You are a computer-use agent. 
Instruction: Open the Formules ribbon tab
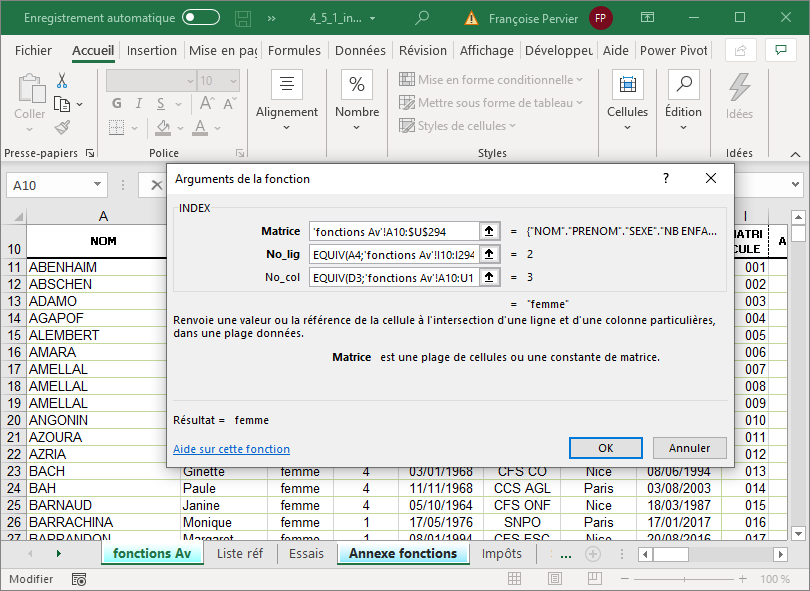294,51
